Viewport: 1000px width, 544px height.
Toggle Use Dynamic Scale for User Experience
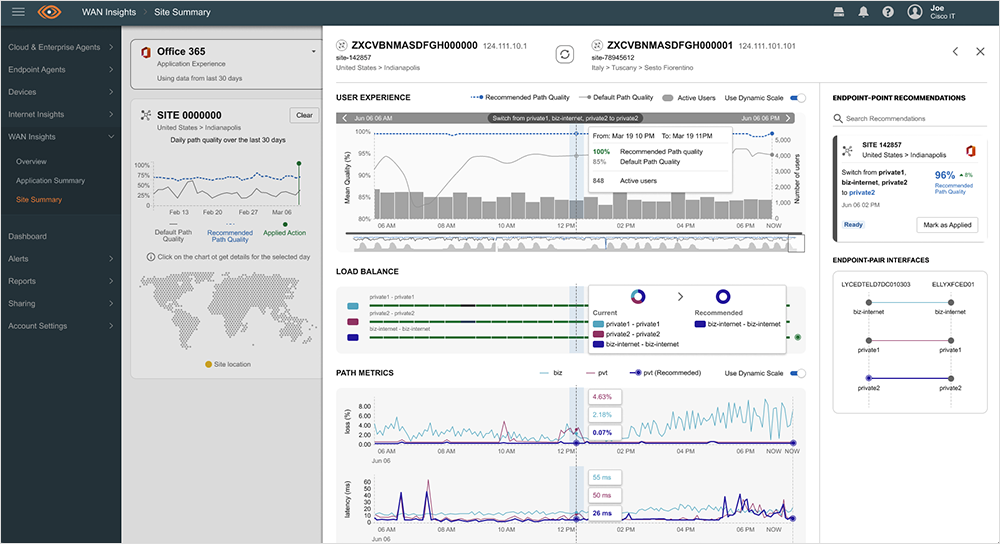pos(798,98)
